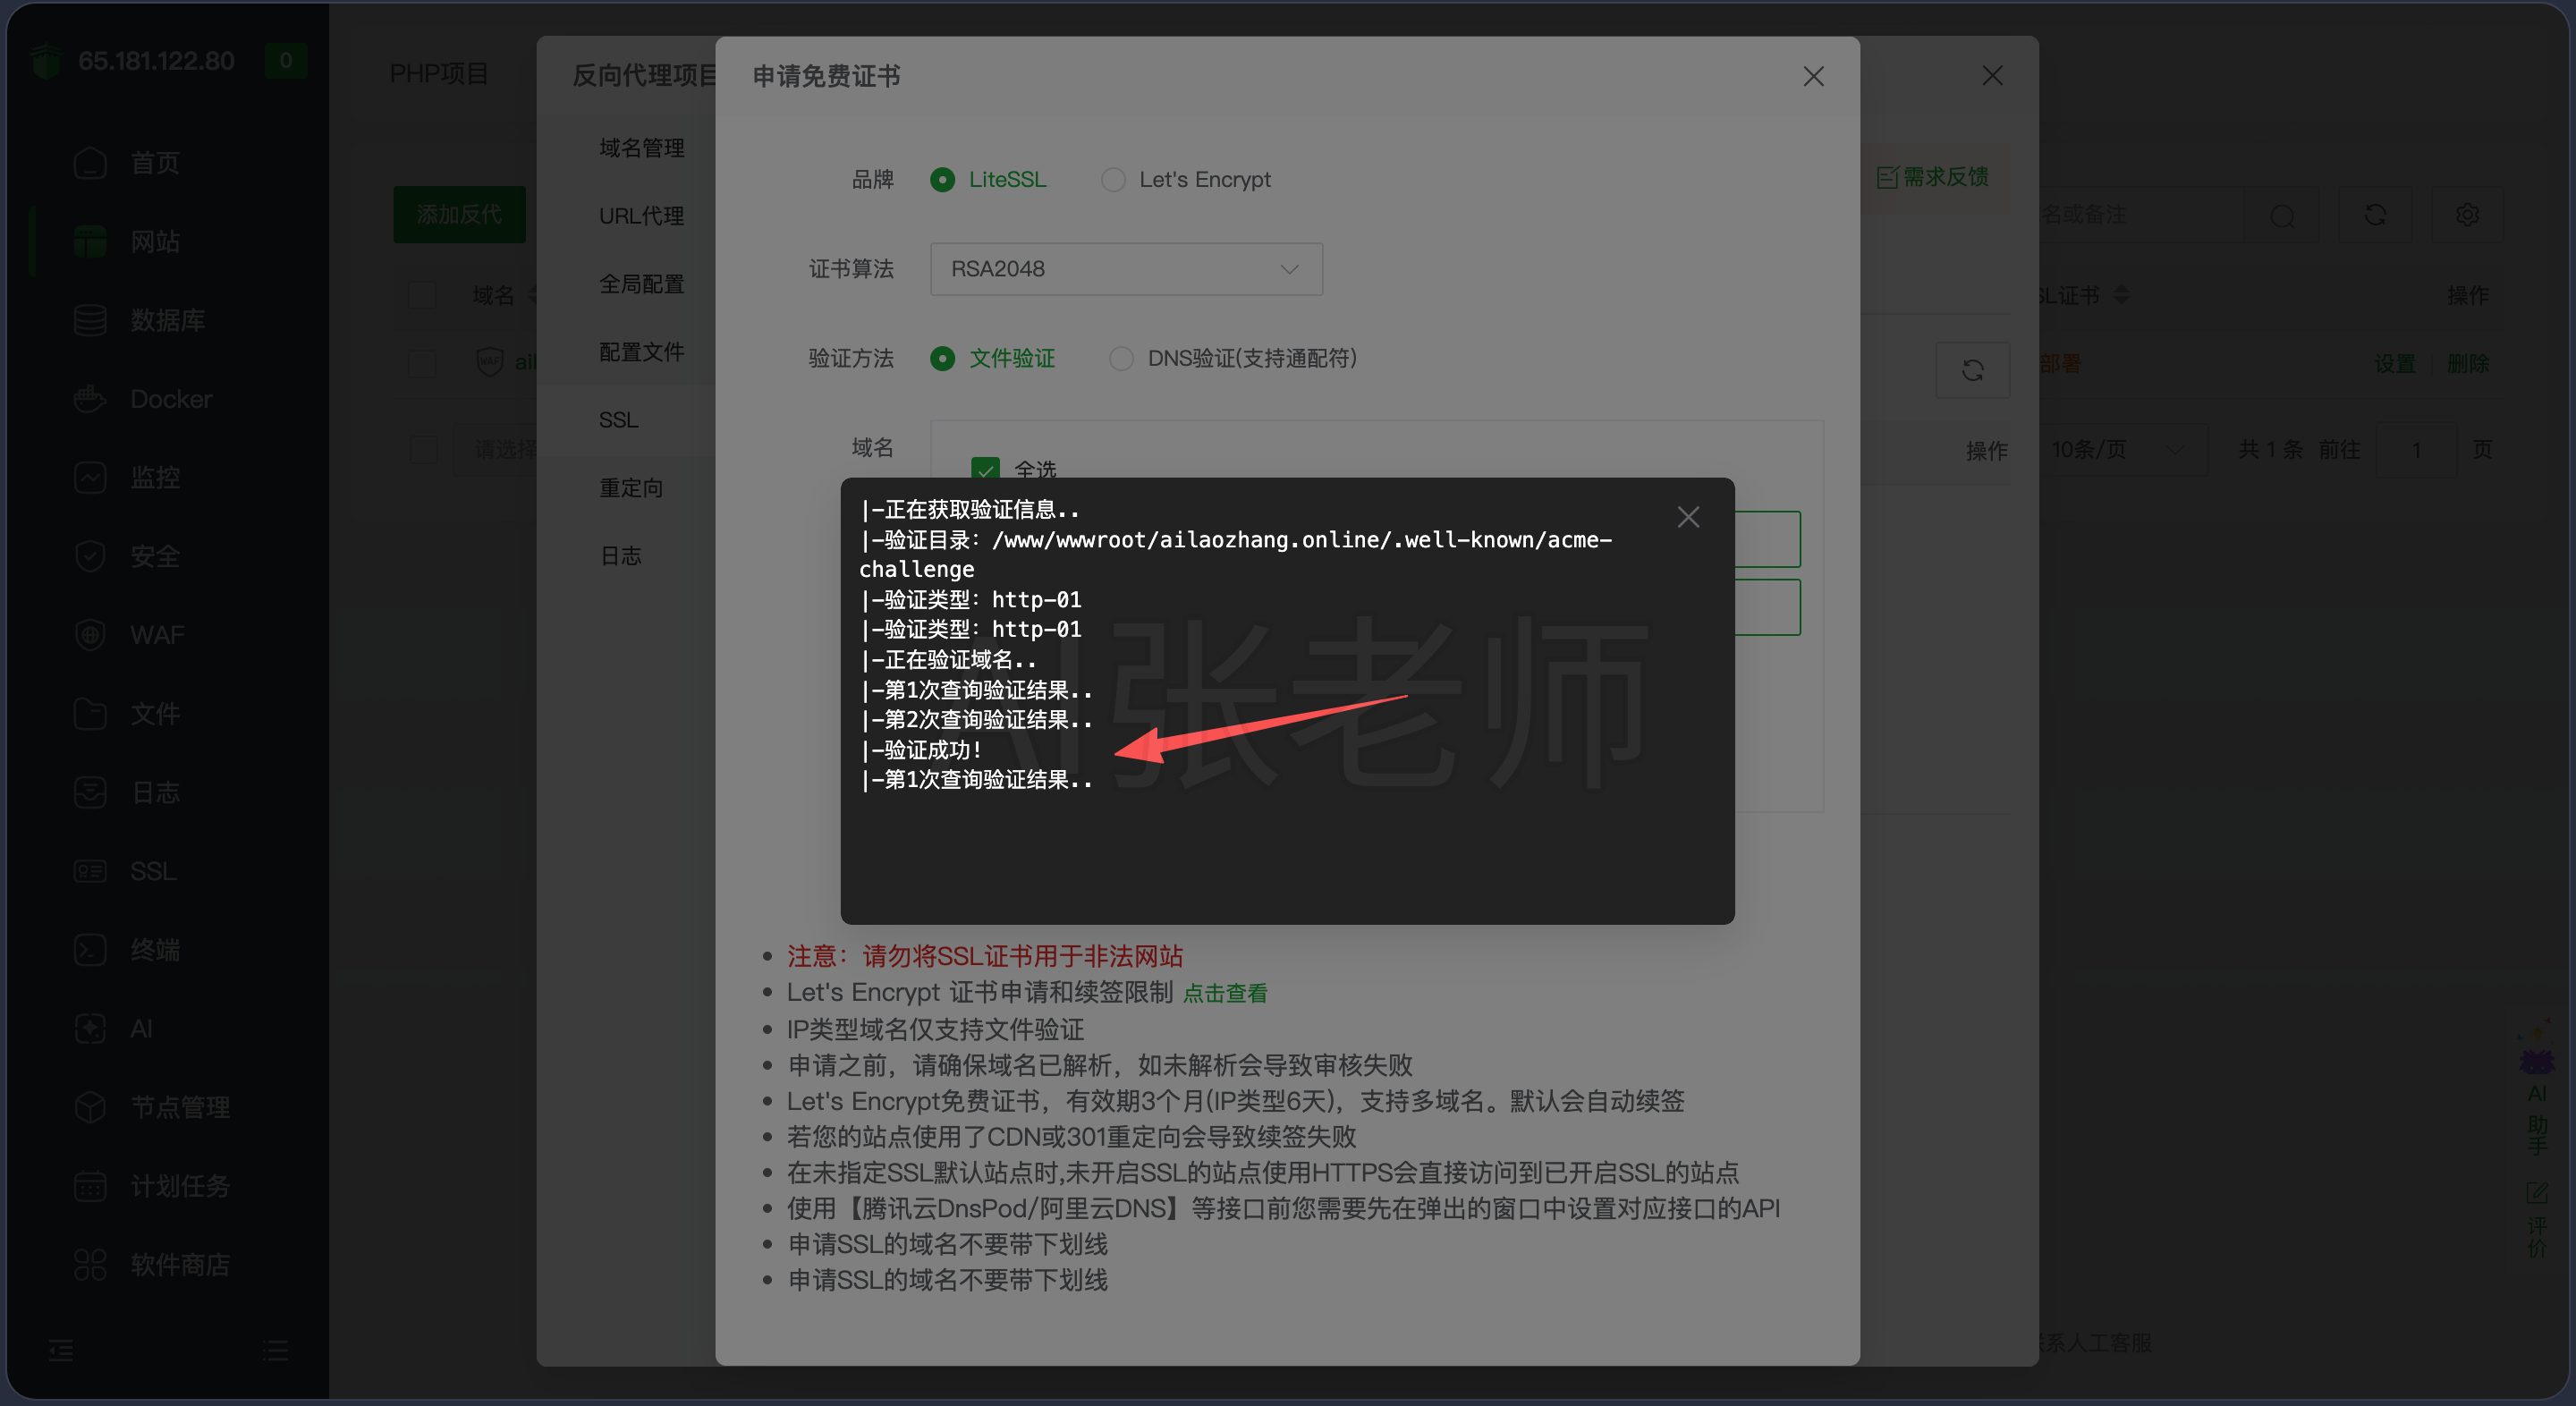Click the server IP 65.181.122.80
2576x1406 pixels.
pyautogui.click(x=156, y=61)
